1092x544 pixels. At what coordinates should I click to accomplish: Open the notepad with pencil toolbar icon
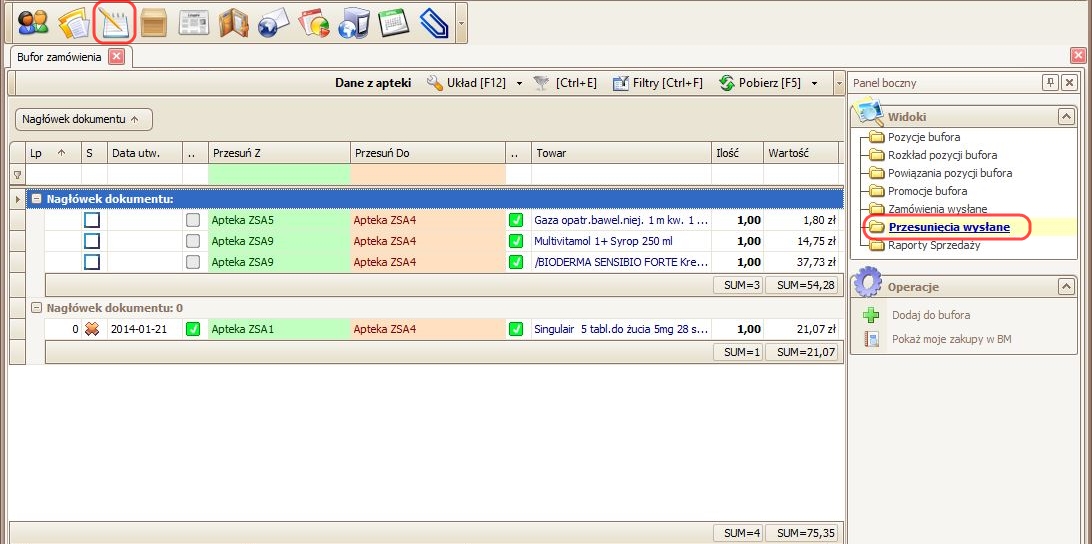click(x=114, y=22)
